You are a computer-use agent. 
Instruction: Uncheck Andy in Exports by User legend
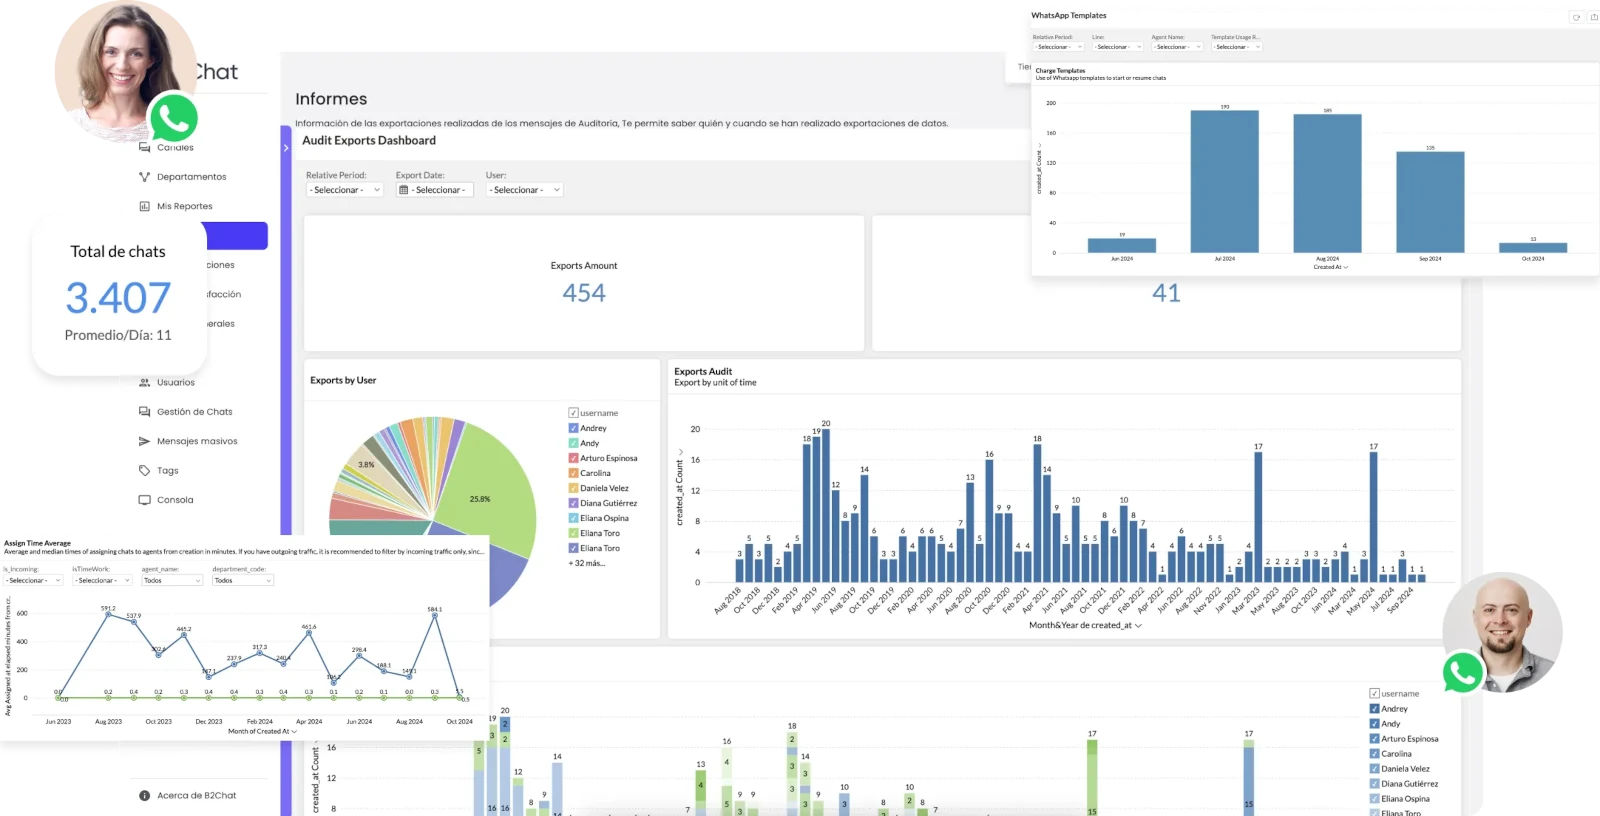573,443
